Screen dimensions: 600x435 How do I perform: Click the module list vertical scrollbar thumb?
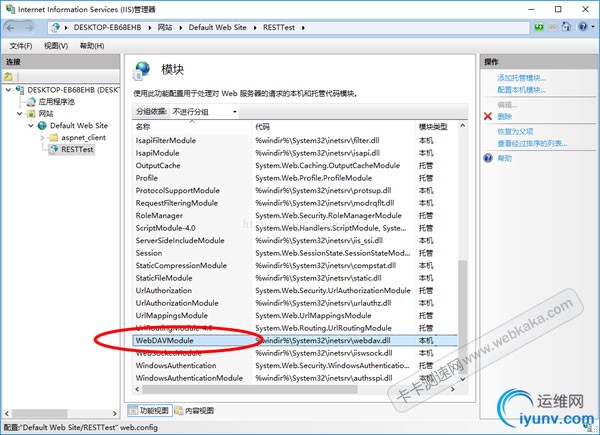463,316
